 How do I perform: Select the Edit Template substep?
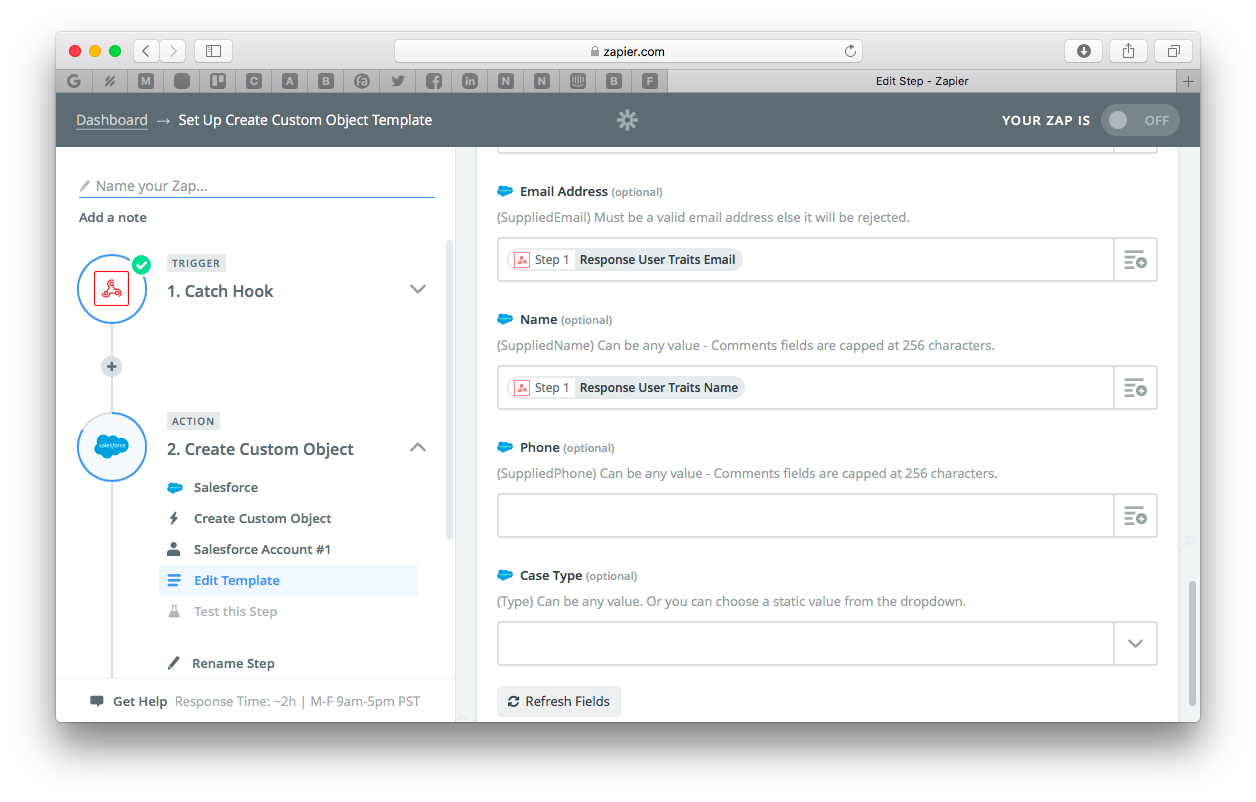tap(288, 581)
